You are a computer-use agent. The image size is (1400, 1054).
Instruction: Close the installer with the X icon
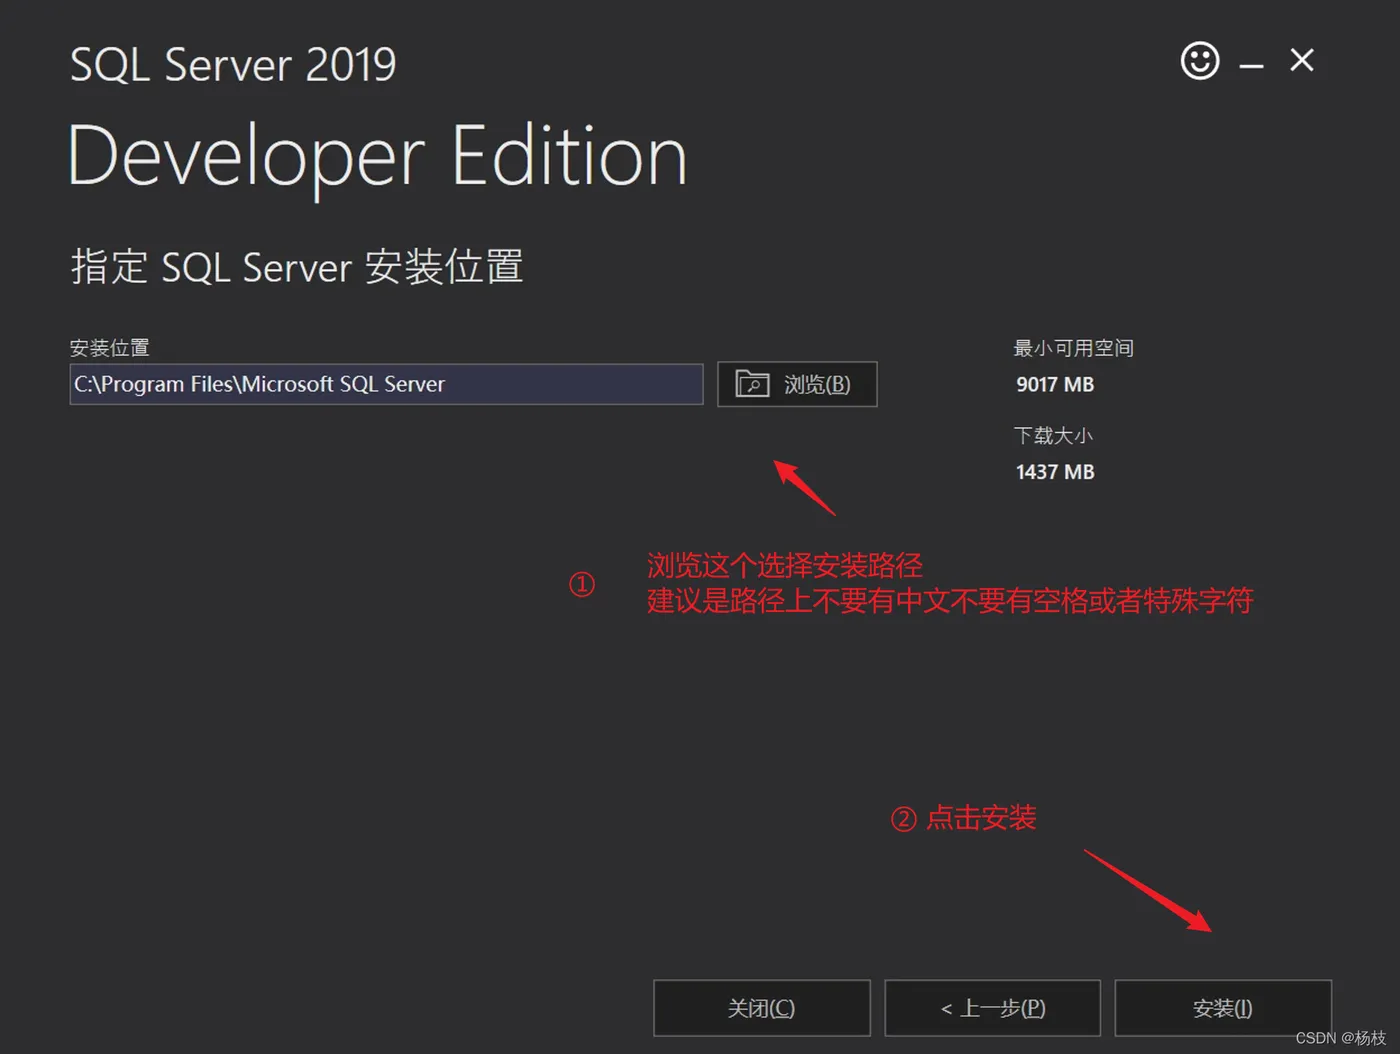pos(1302,61)
